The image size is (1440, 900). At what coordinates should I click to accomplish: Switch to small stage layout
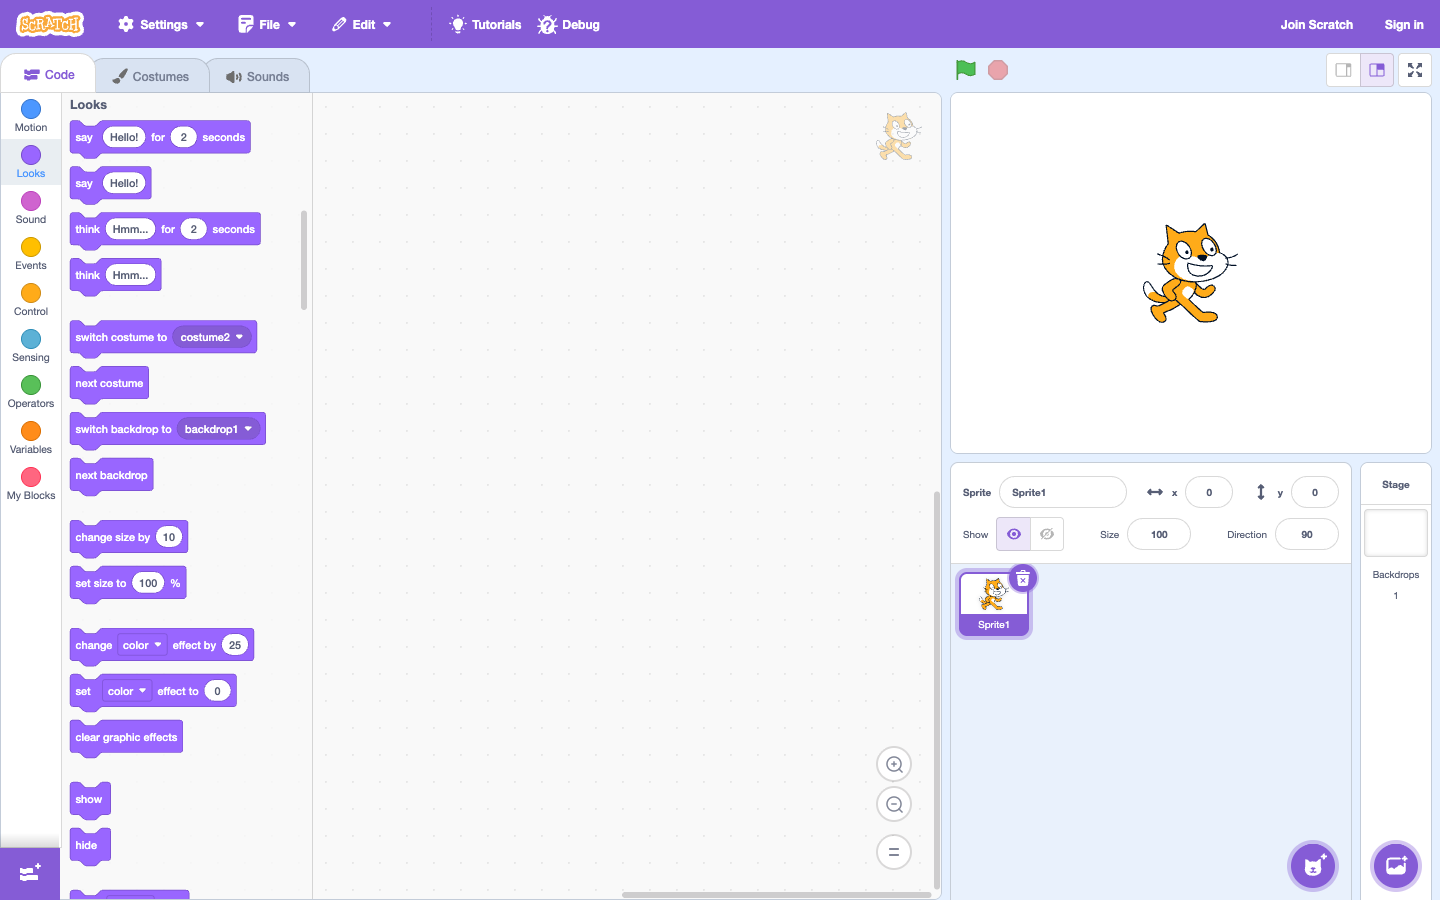coord(1344,70)
